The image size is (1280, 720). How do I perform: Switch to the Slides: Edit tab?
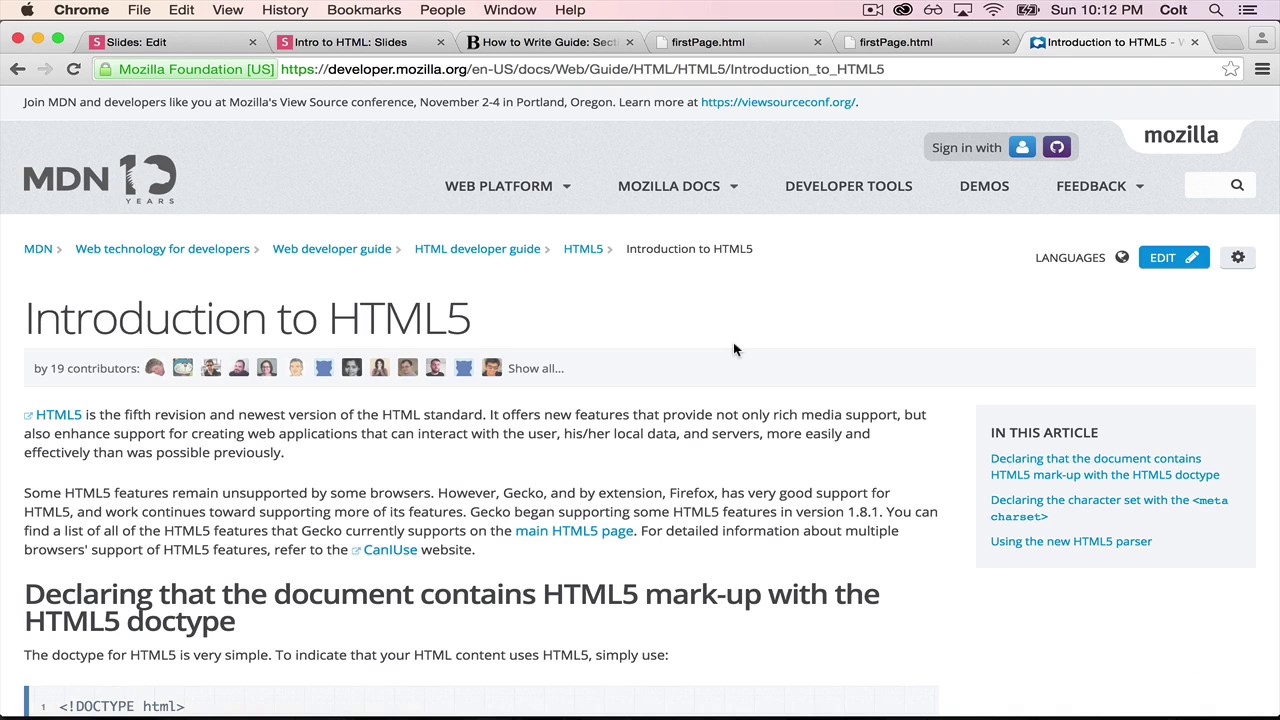[170, 42]
